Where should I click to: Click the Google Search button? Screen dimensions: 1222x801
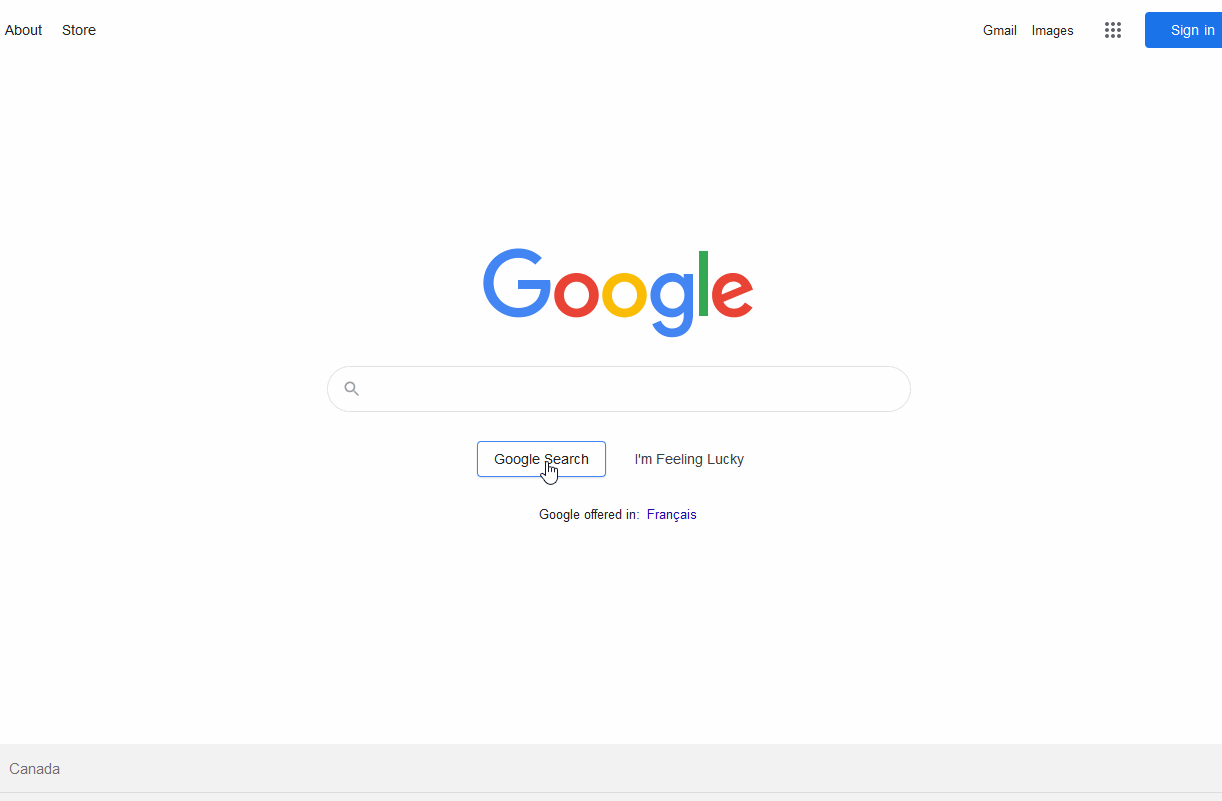point(541,459)
